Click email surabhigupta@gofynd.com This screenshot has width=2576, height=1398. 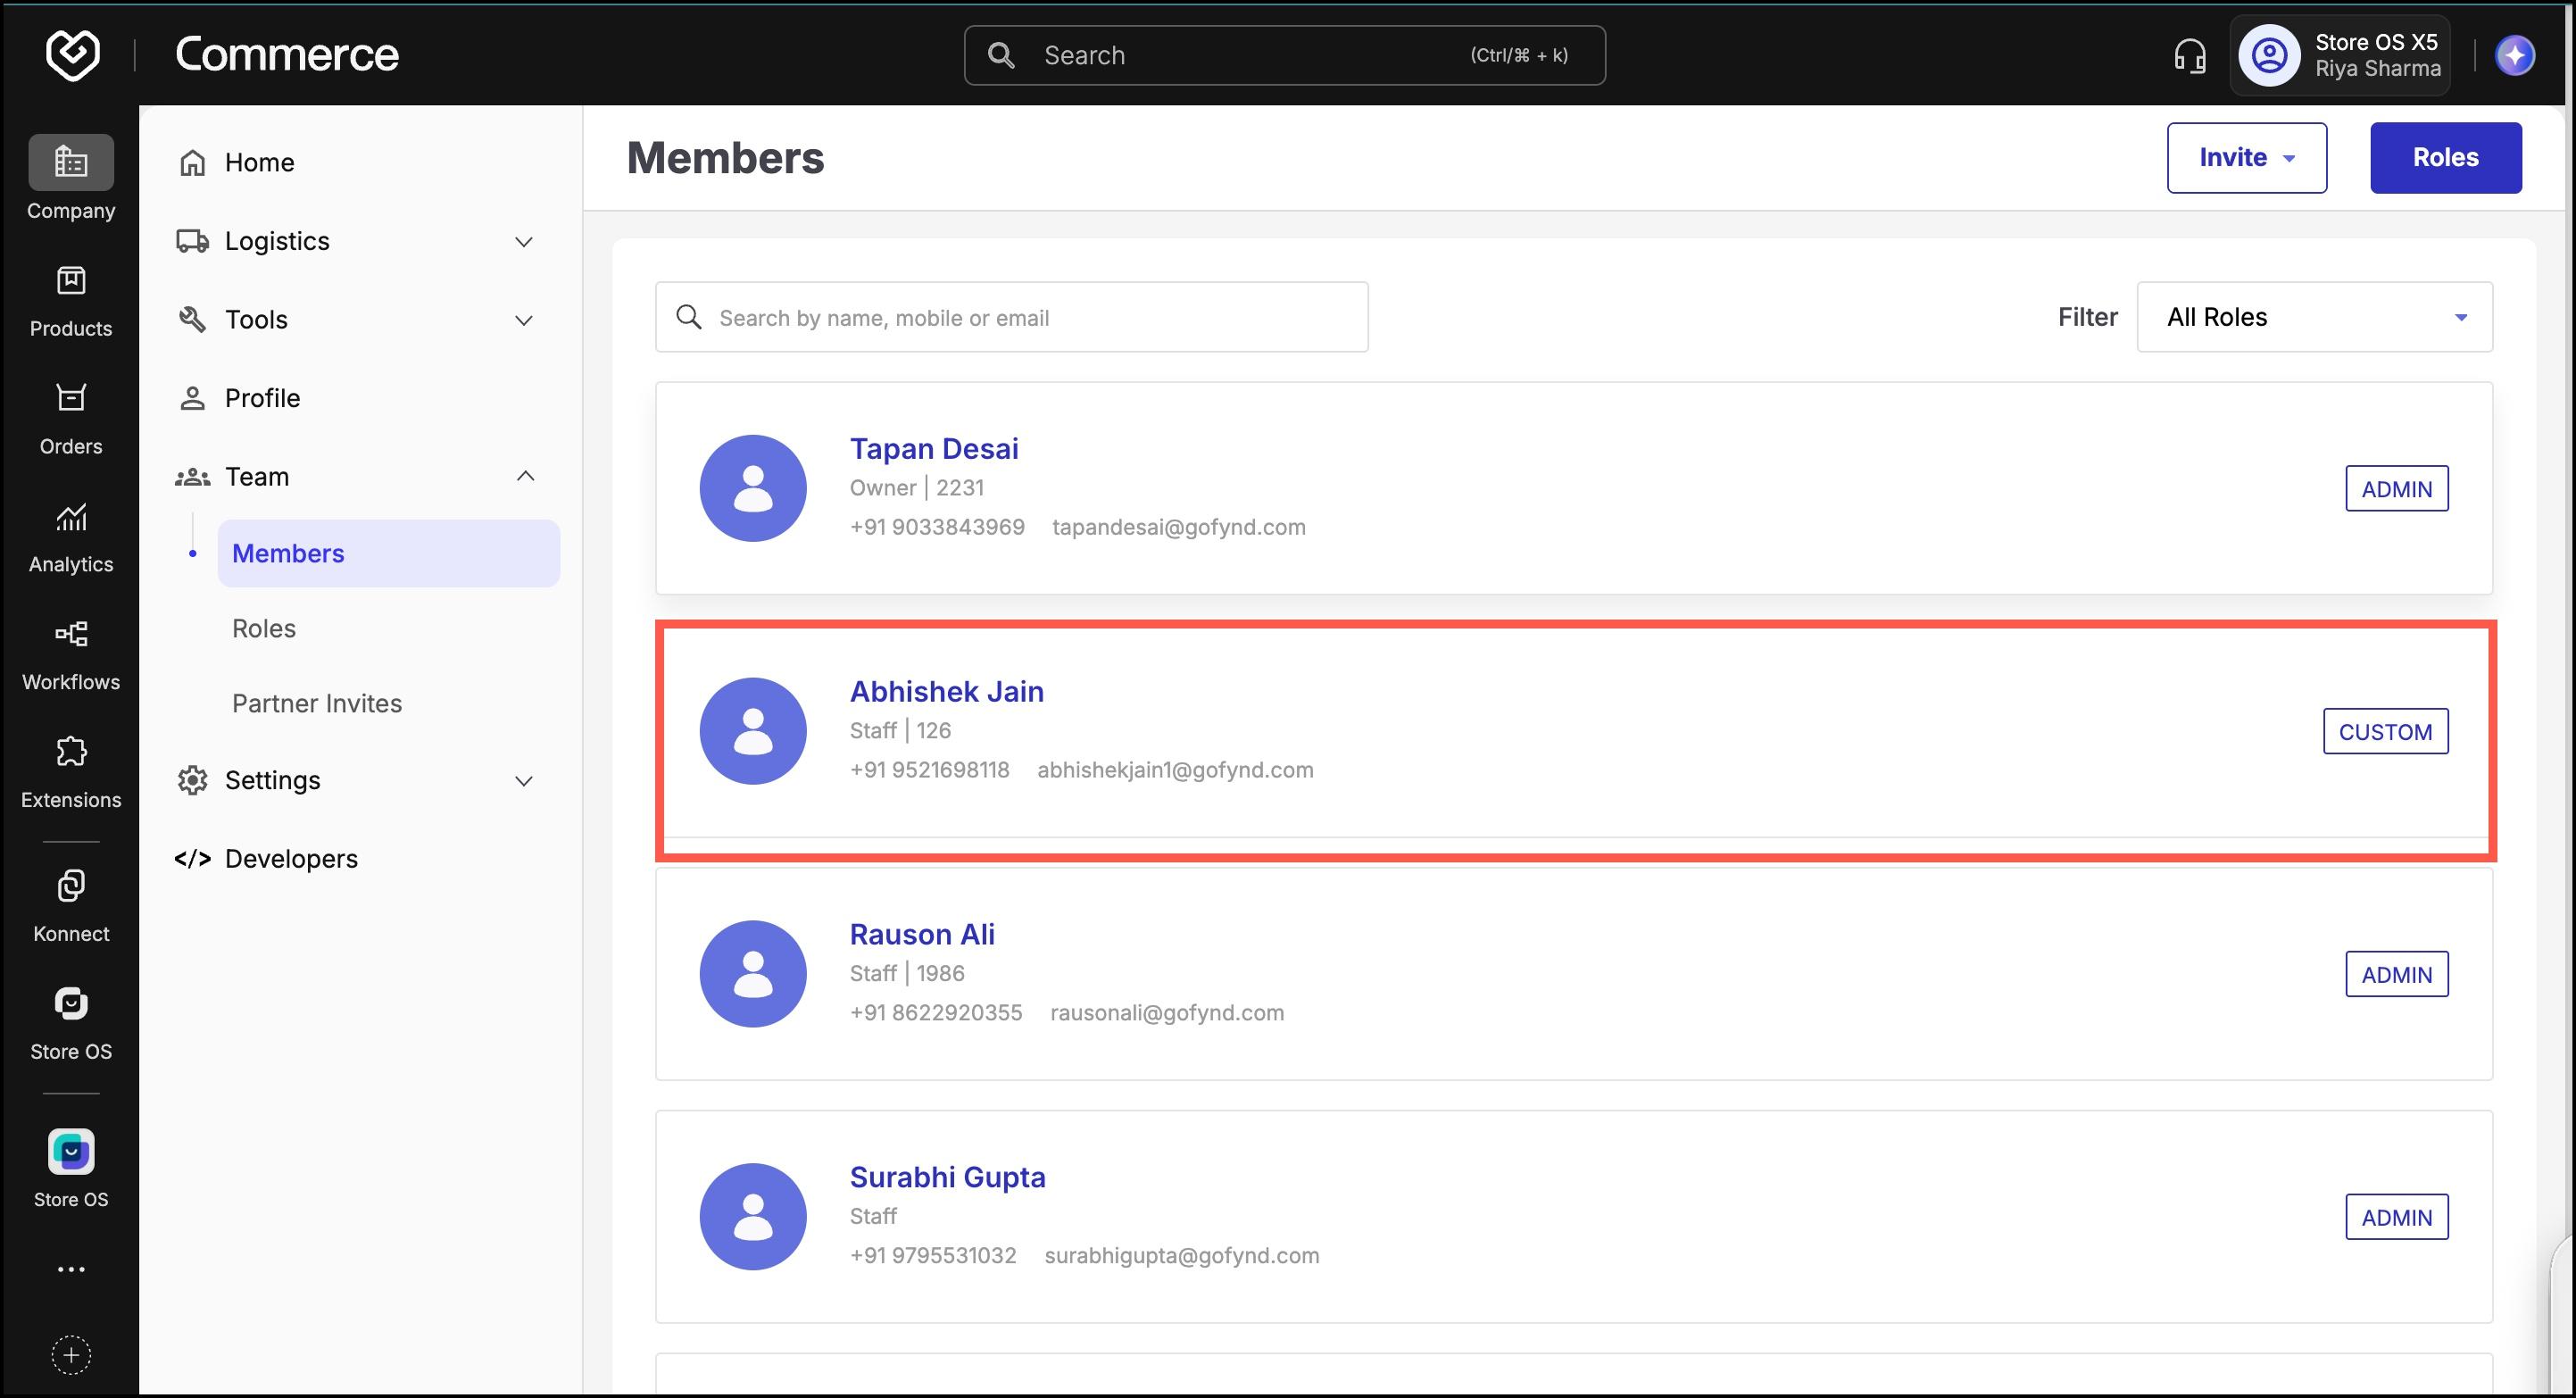click(x=1182, y=1256)
